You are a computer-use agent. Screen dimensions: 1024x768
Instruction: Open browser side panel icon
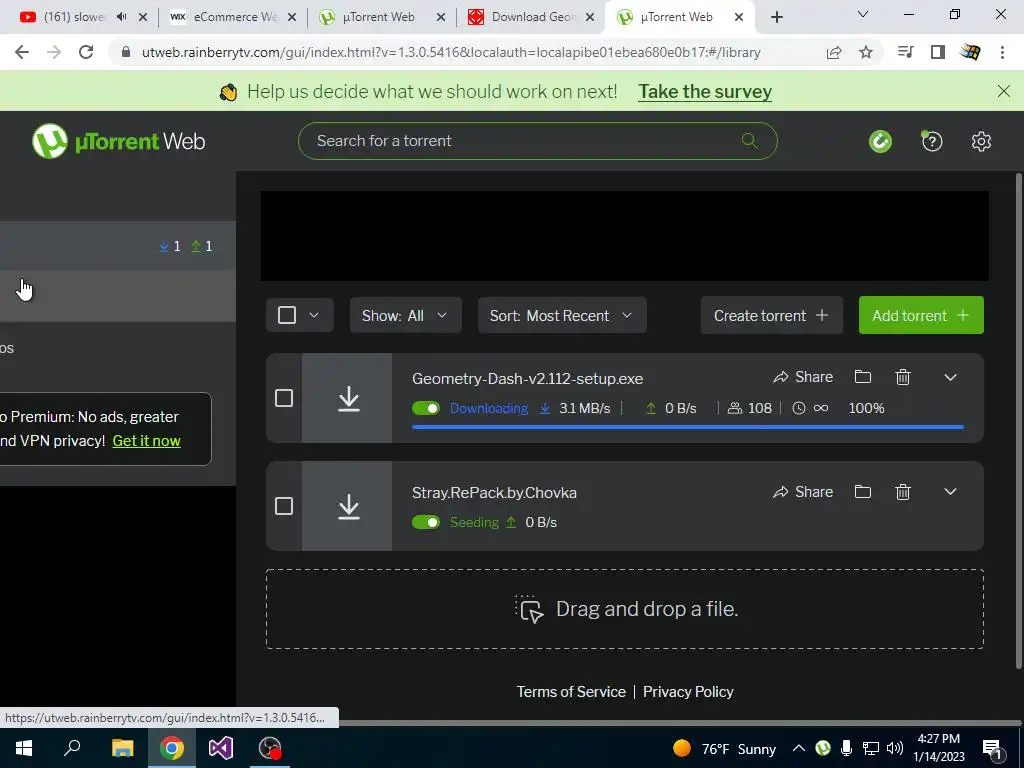point(937,52)
